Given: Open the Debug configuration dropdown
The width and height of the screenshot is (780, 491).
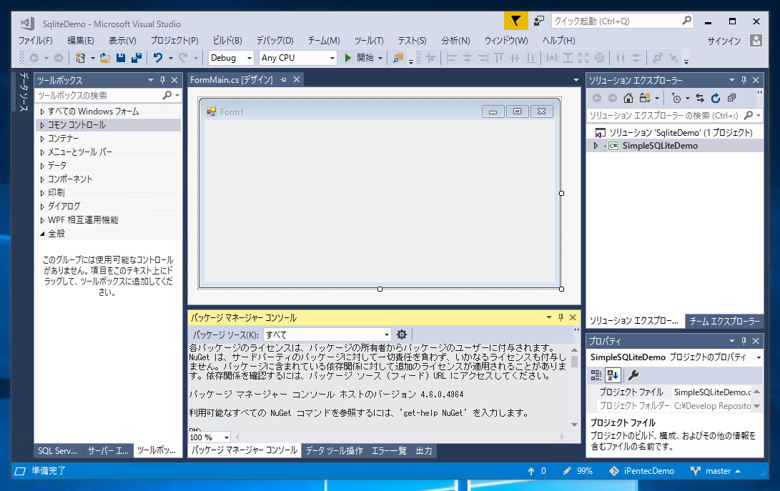Looking at the screenshot, I should tap(249, 58).
